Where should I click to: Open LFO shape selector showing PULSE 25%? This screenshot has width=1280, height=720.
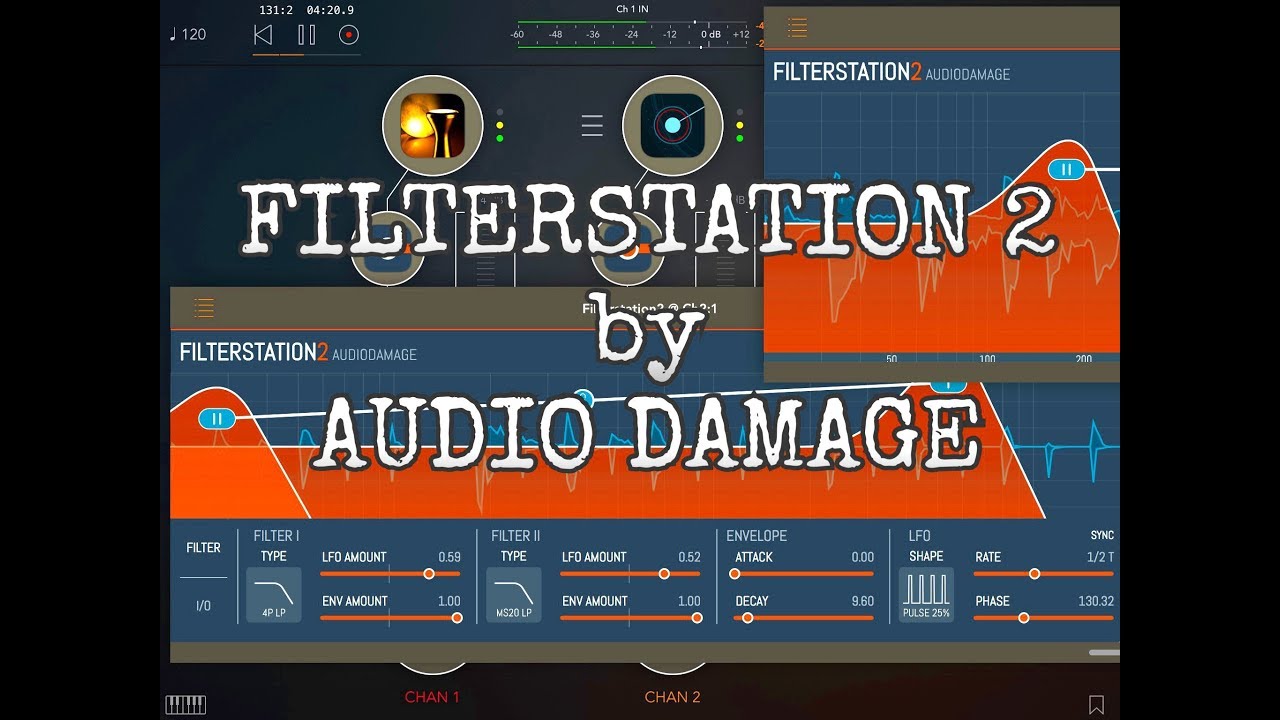[x=926, y=595]
